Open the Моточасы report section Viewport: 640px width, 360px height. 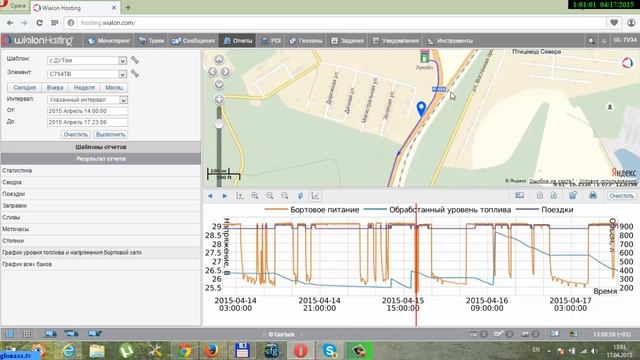tap(100, 229)
